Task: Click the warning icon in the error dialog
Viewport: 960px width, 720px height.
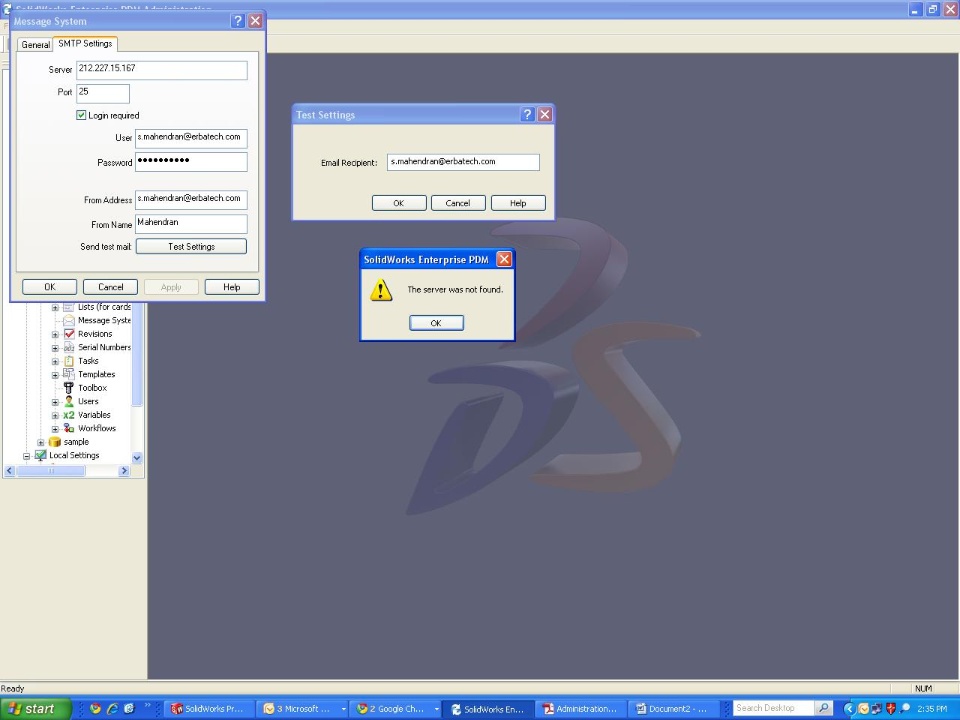Action: click(x=381, y=290)
